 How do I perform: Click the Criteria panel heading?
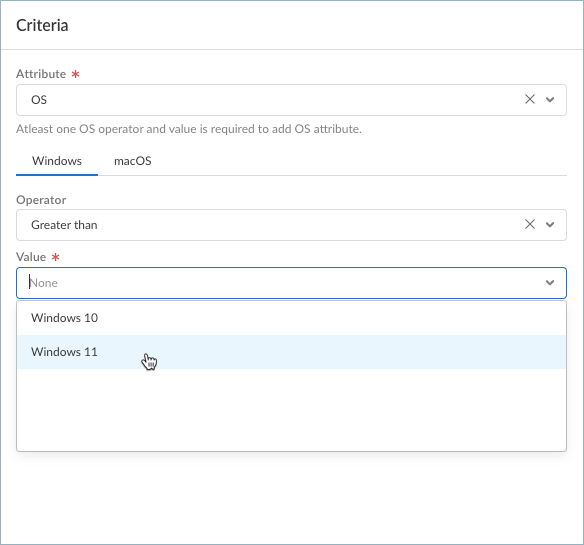tap(42, 25)
